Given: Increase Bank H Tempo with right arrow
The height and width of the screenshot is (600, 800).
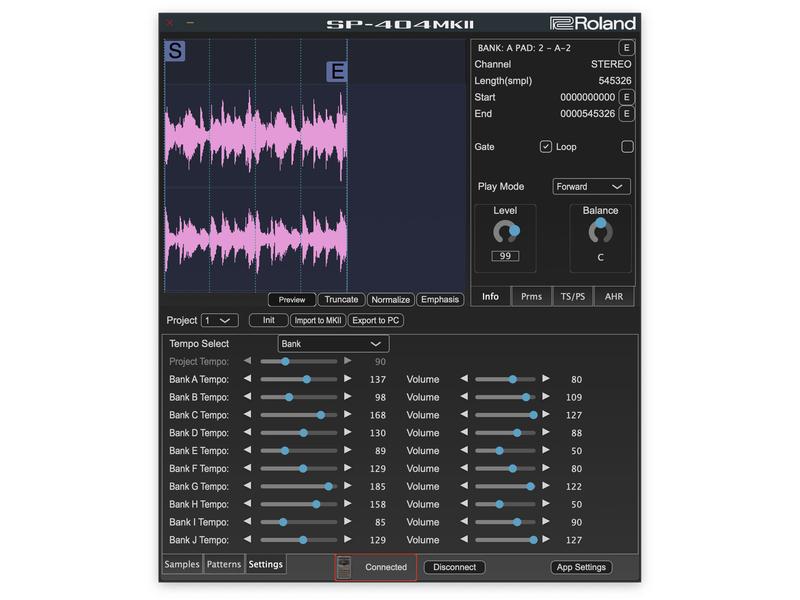Looking at the screenshot, I should tap(347, 504).
